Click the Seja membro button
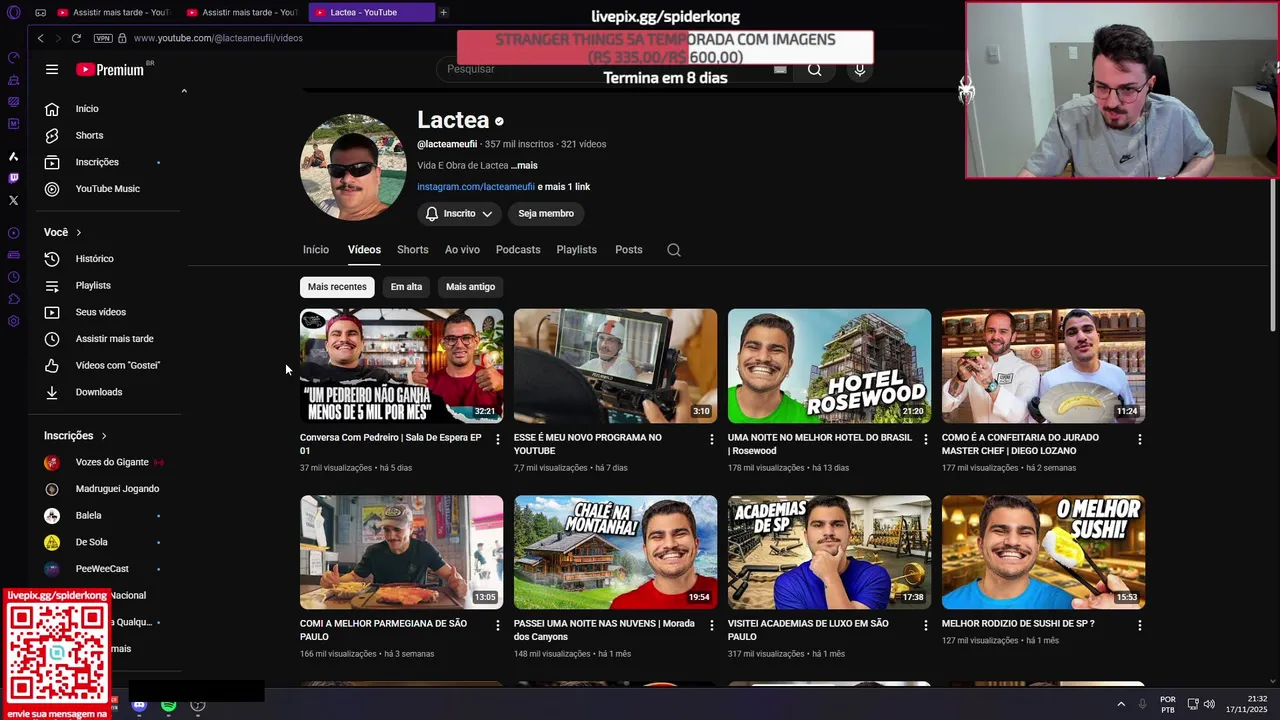 click(x=546, y=214)
